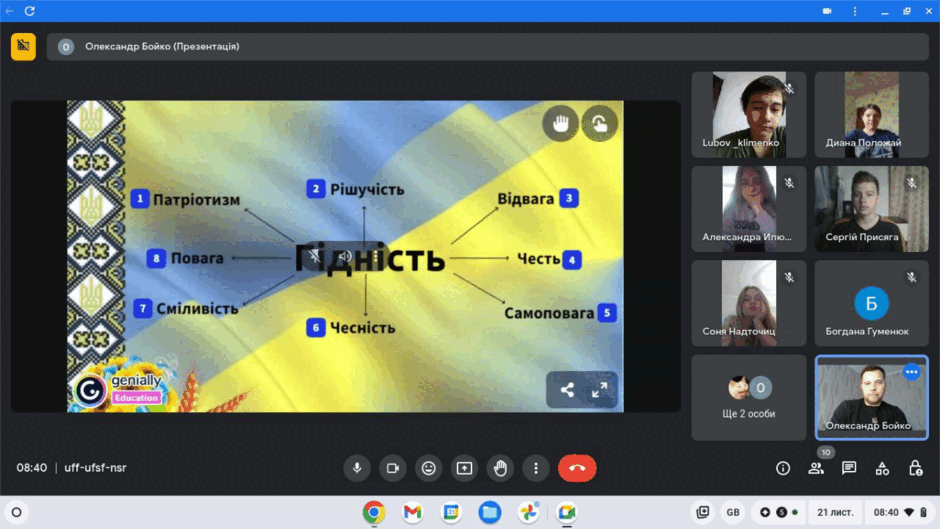Click marker 2 next to Рішучість
The image size is (940, 529).
(x=316, y=188)
